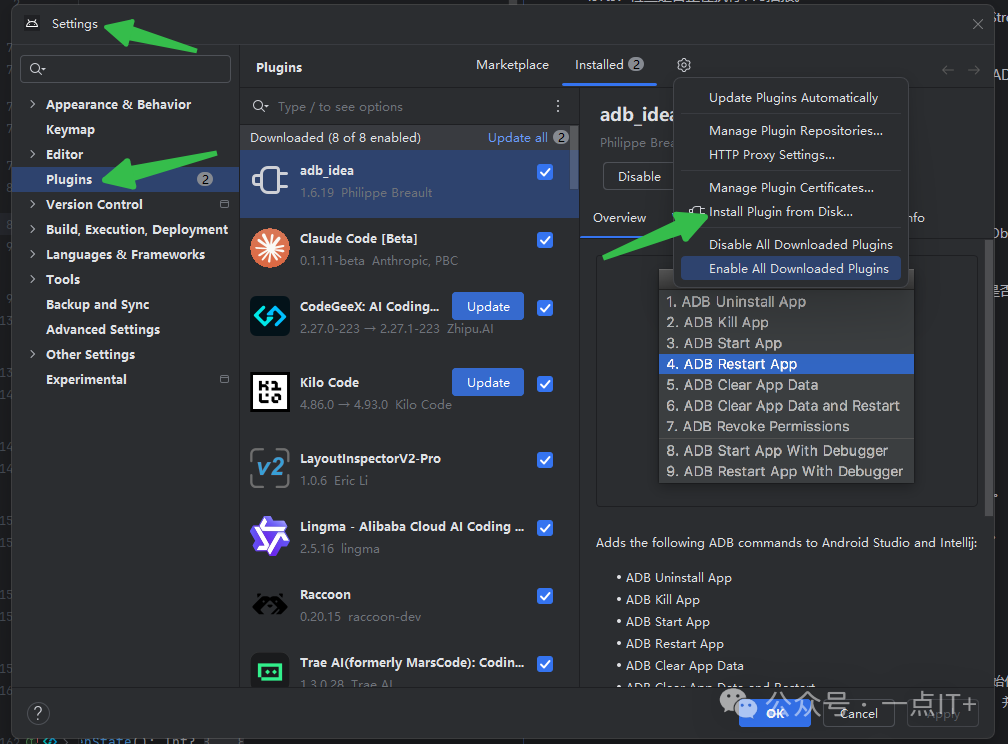This screenshot has height=744, width=1008.
Task: Click the navigate back arrow icon
Action: (x=948, y=69)
